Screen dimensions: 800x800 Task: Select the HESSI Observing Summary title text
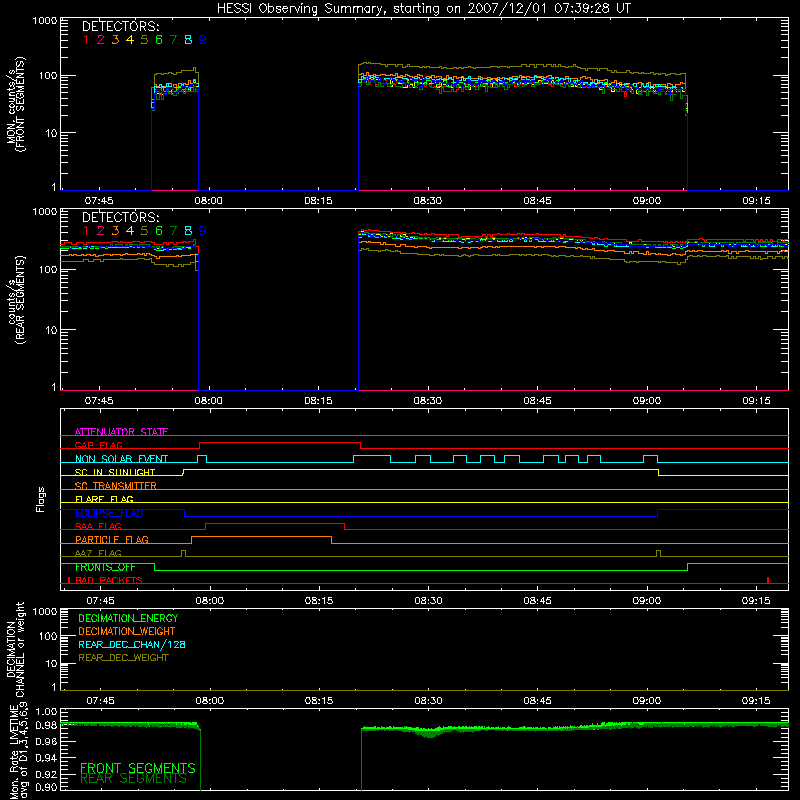pyautogui.click(x=423, y=8)
